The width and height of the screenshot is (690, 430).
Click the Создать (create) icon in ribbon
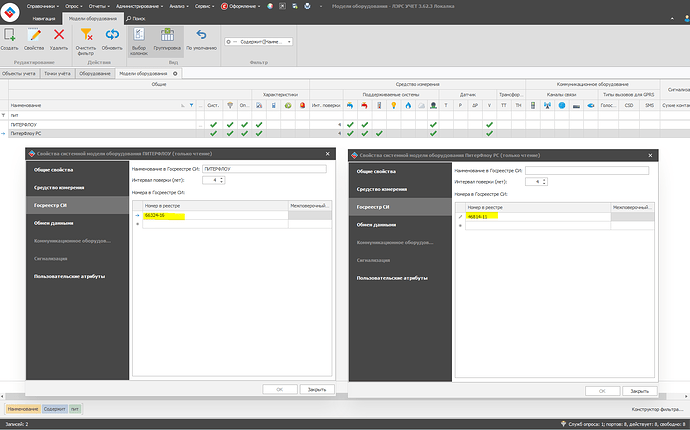[9, 35]
